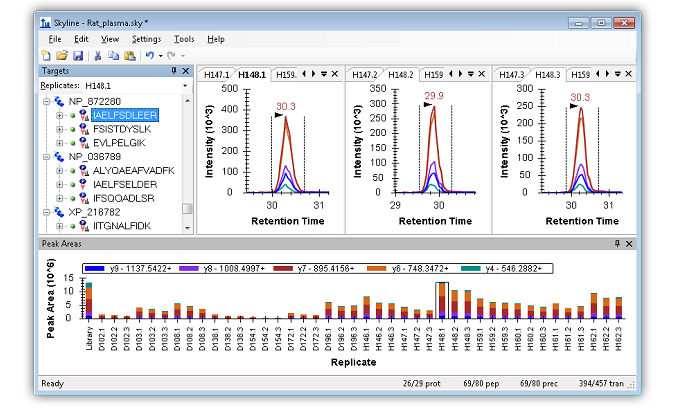The width and height of the screenshot is (685, 410).
Task: Collapse the NP_872280 protein node
Action: 46,101
